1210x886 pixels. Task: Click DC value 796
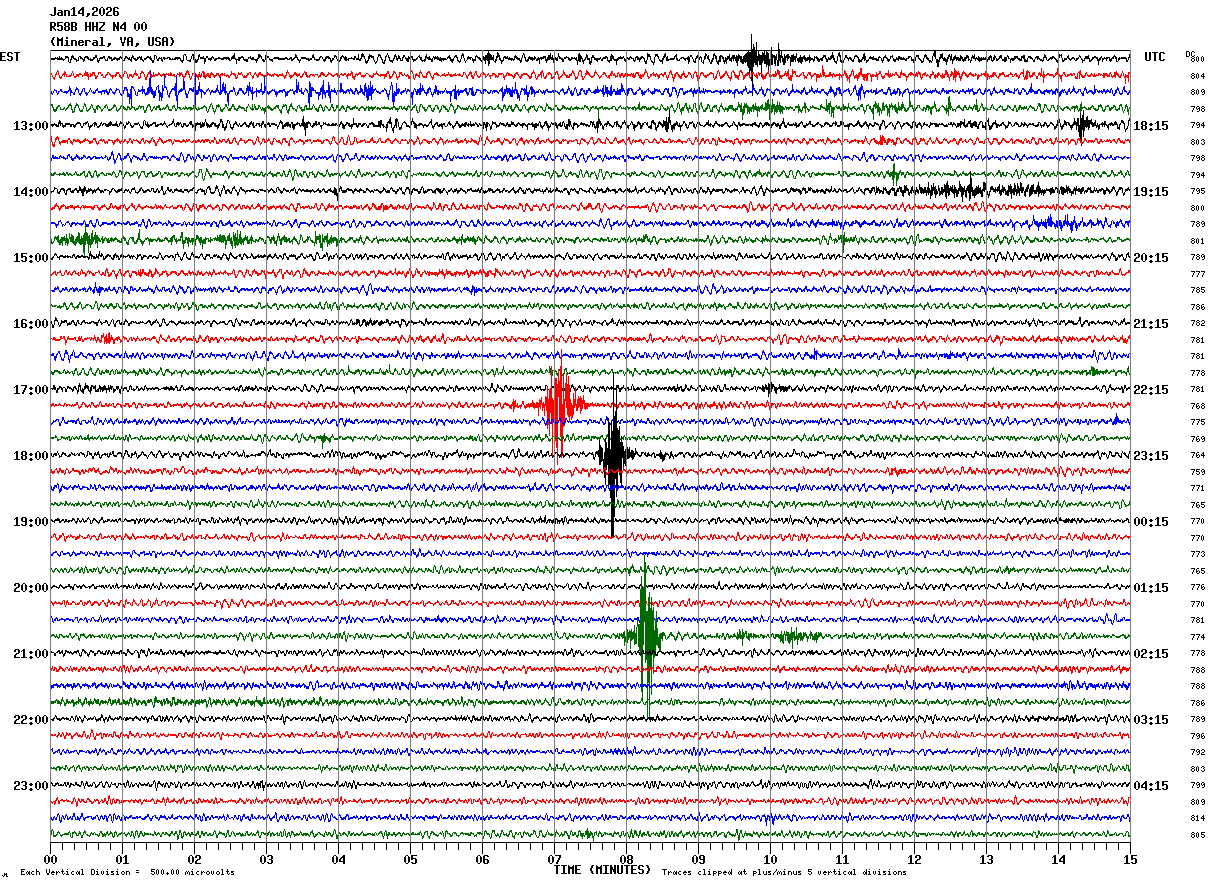pos(1197,736)
